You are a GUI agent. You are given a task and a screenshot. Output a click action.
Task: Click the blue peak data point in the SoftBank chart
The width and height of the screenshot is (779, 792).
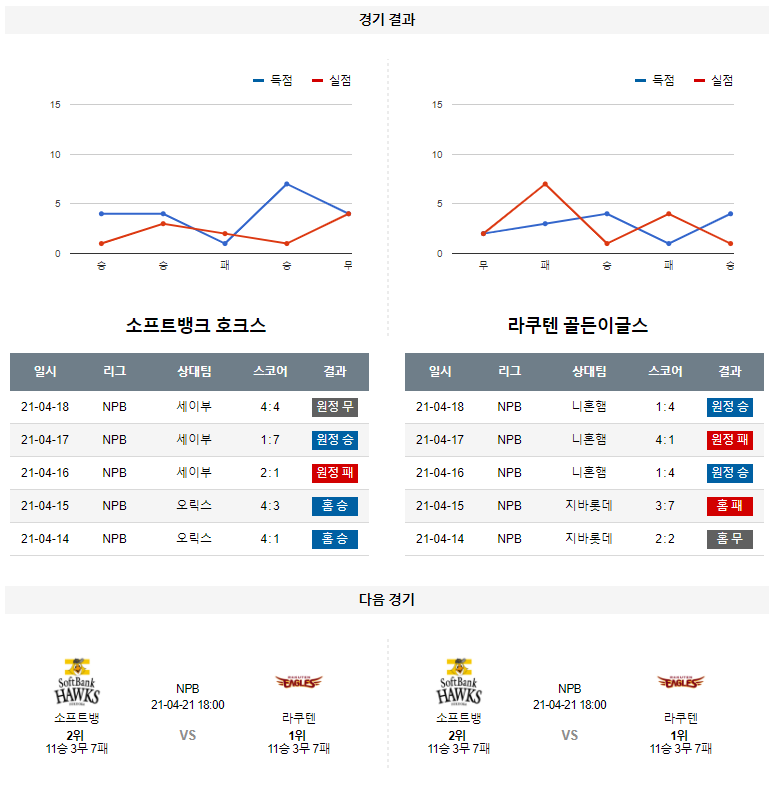click(287, 184)
